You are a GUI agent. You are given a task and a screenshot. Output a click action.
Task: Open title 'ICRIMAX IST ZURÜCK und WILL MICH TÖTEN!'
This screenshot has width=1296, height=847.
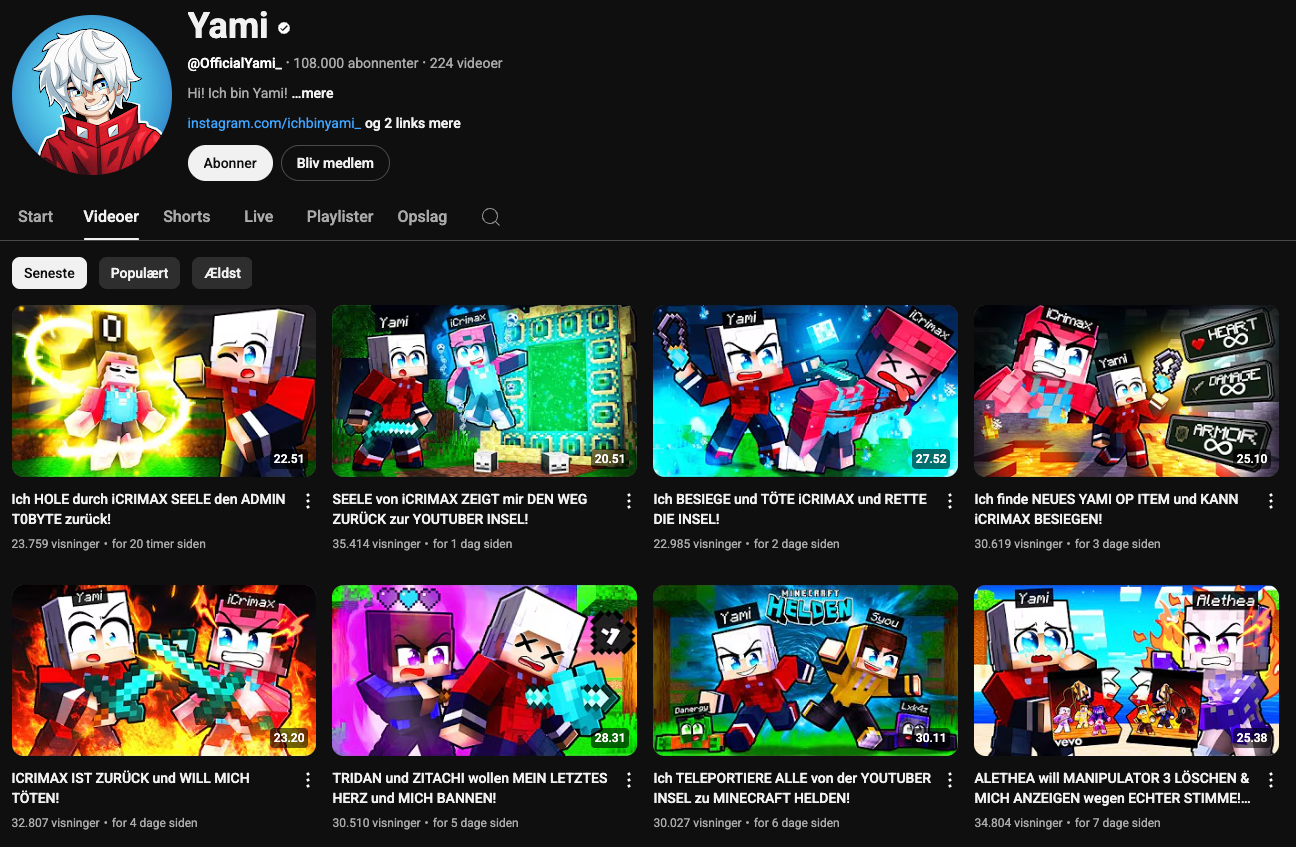click(x=131, y=788)
